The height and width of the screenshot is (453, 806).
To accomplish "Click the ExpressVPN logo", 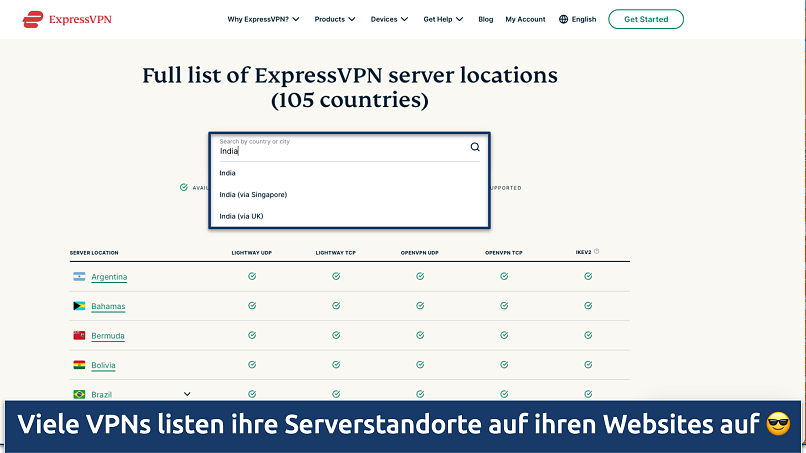I will [x=67, y=20].
